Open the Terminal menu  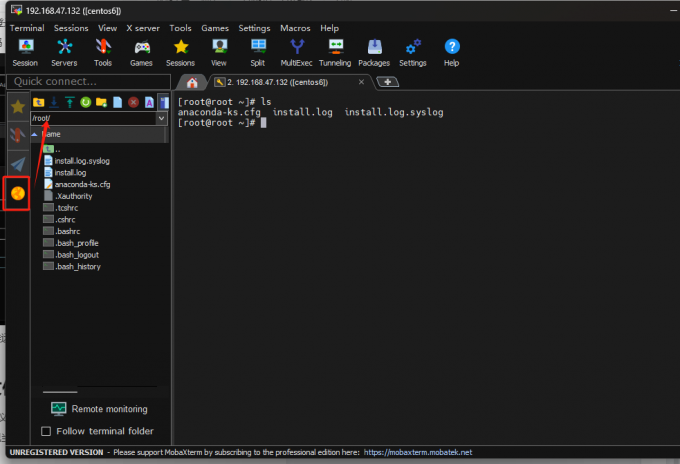coord(27,28)
